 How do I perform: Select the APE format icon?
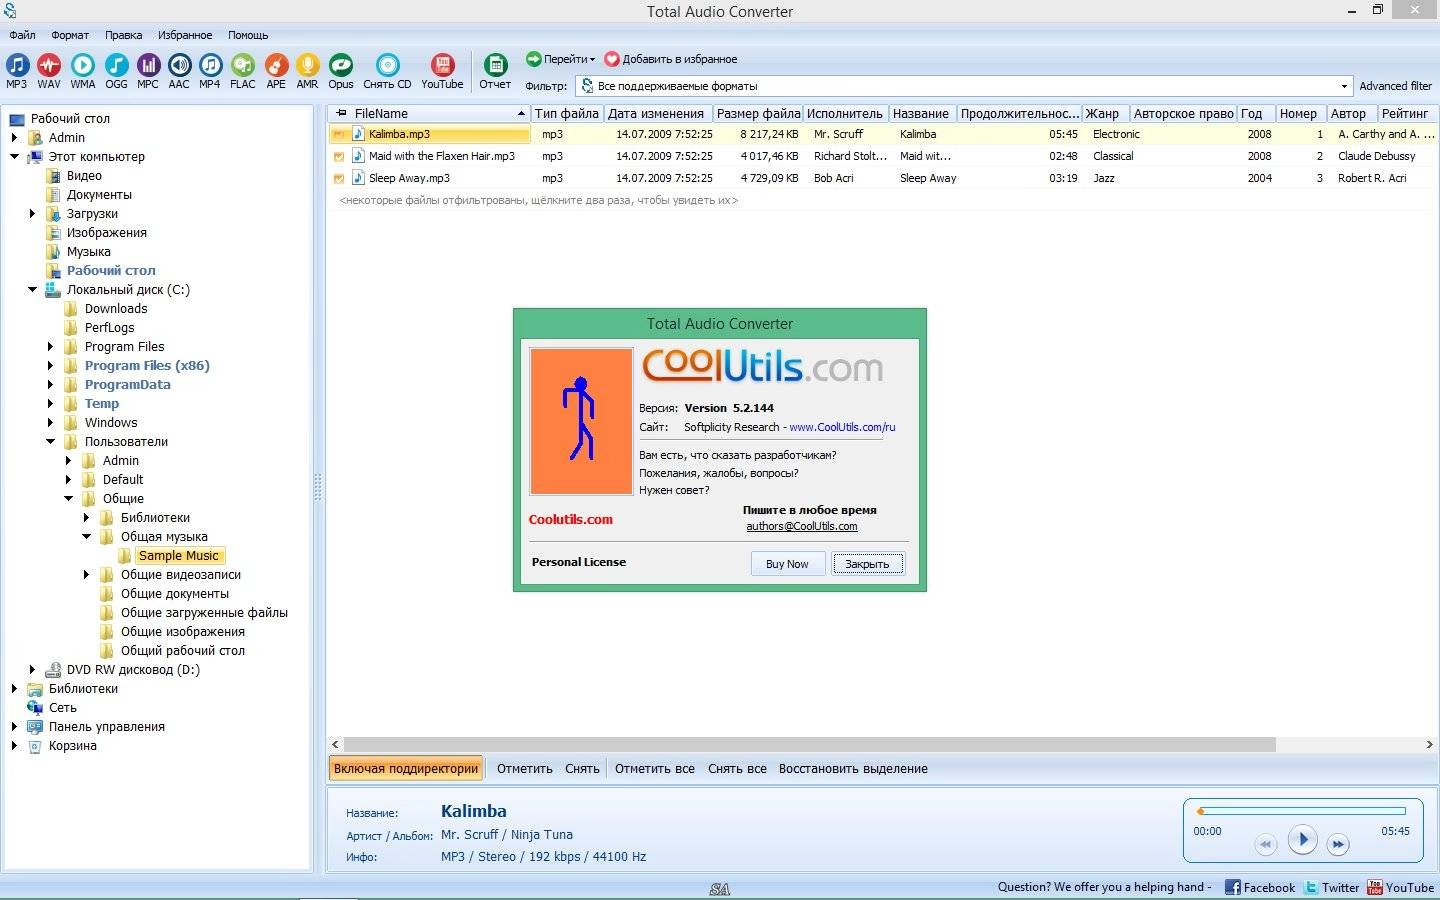(x=276, y=71)
